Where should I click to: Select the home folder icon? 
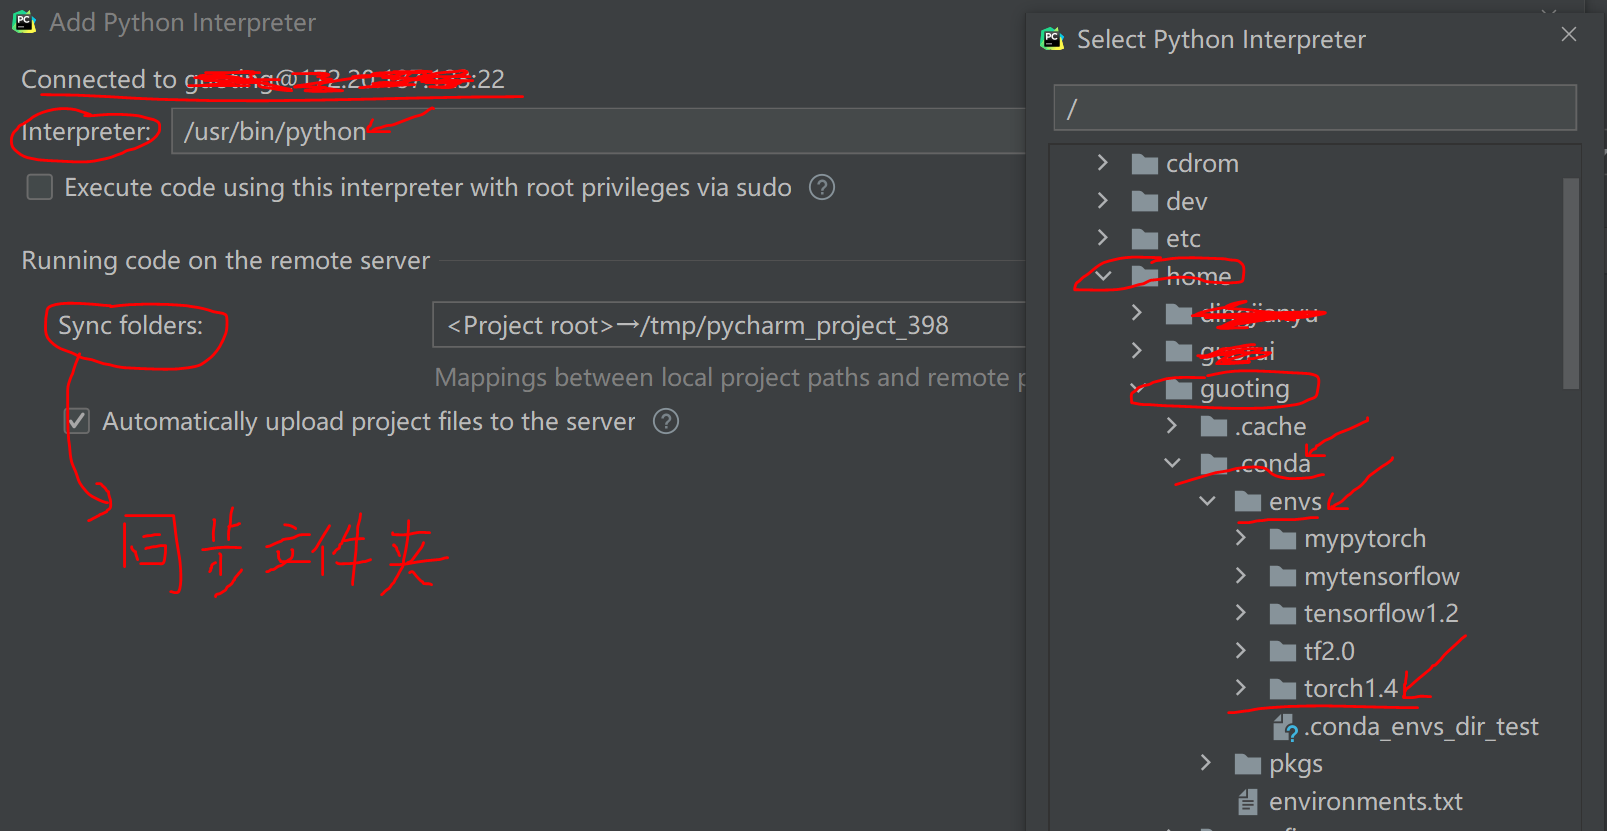pyautogui.click(x=1144, y=276)
